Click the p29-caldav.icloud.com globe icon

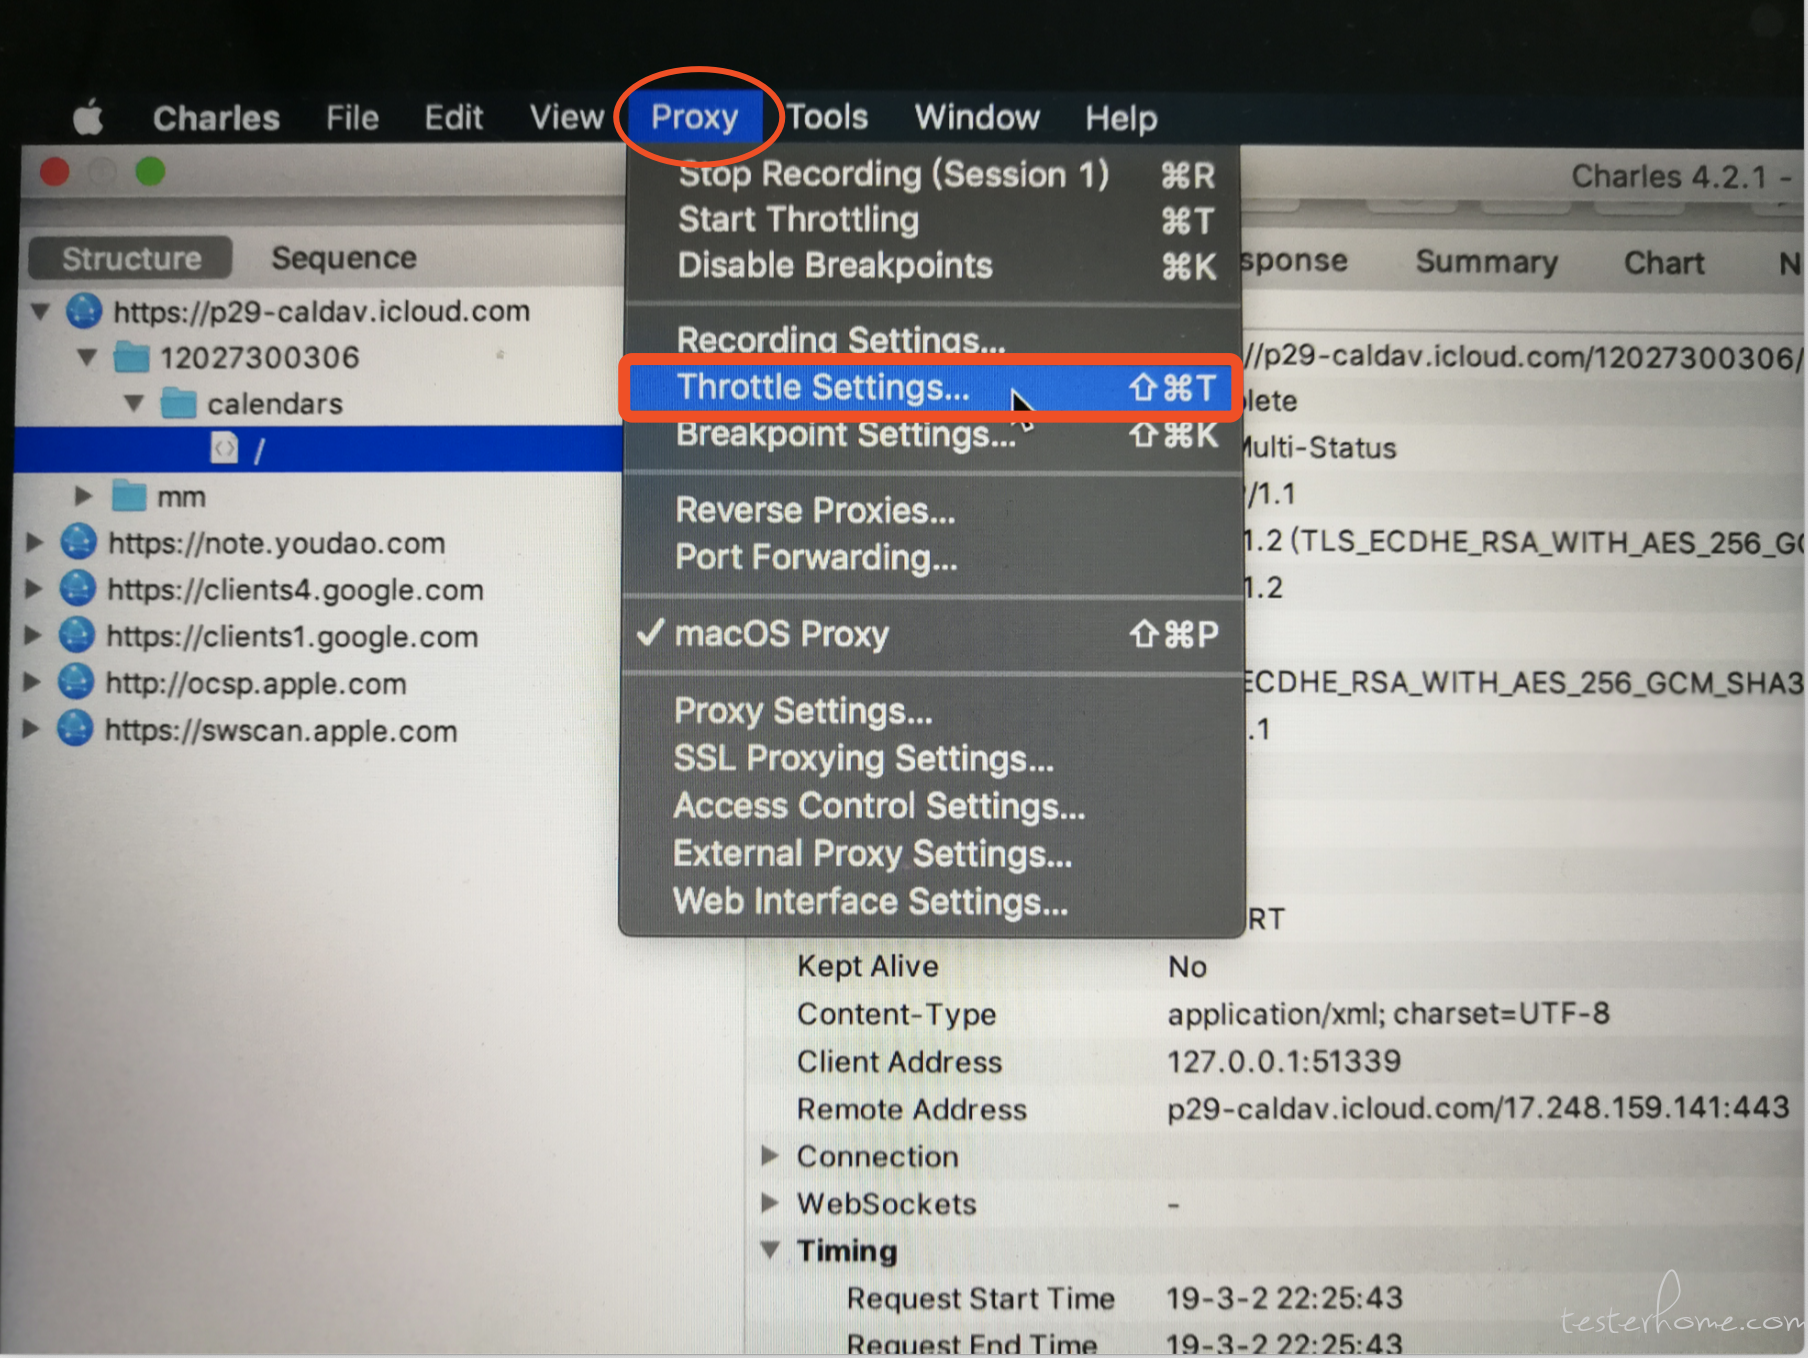click(x=84, y=311)
